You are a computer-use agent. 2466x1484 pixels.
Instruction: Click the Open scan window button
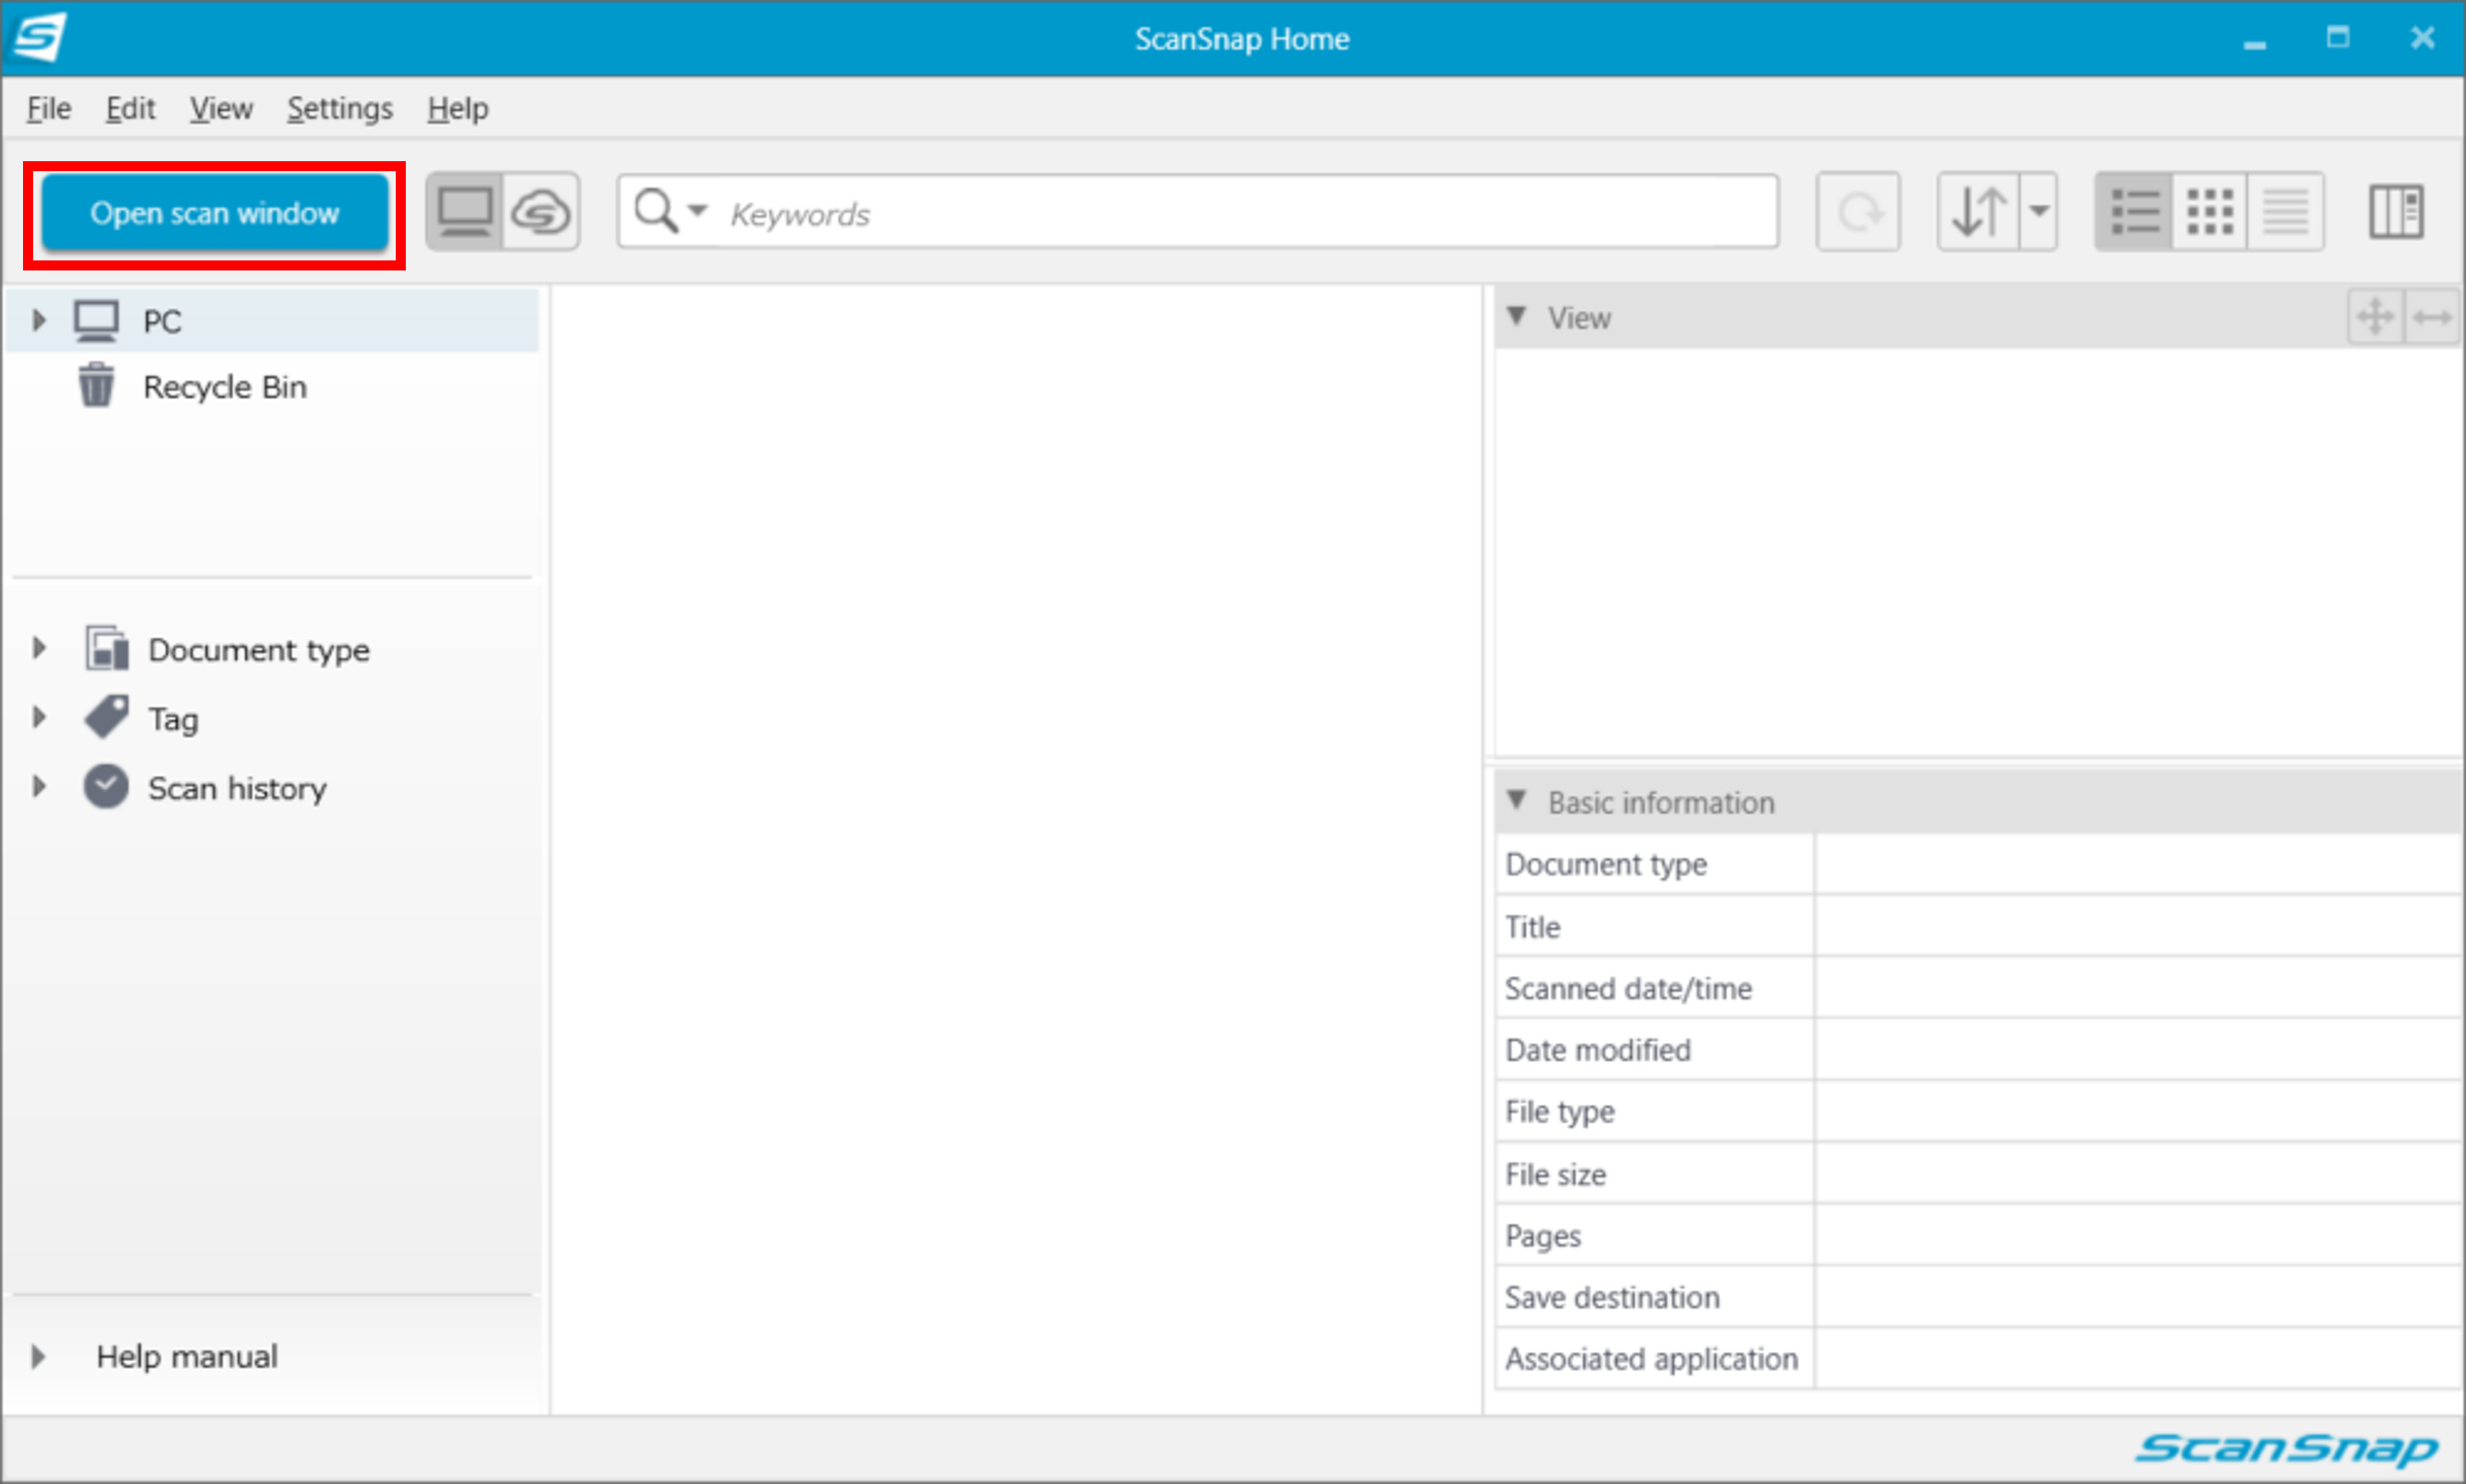click(214, 213)
